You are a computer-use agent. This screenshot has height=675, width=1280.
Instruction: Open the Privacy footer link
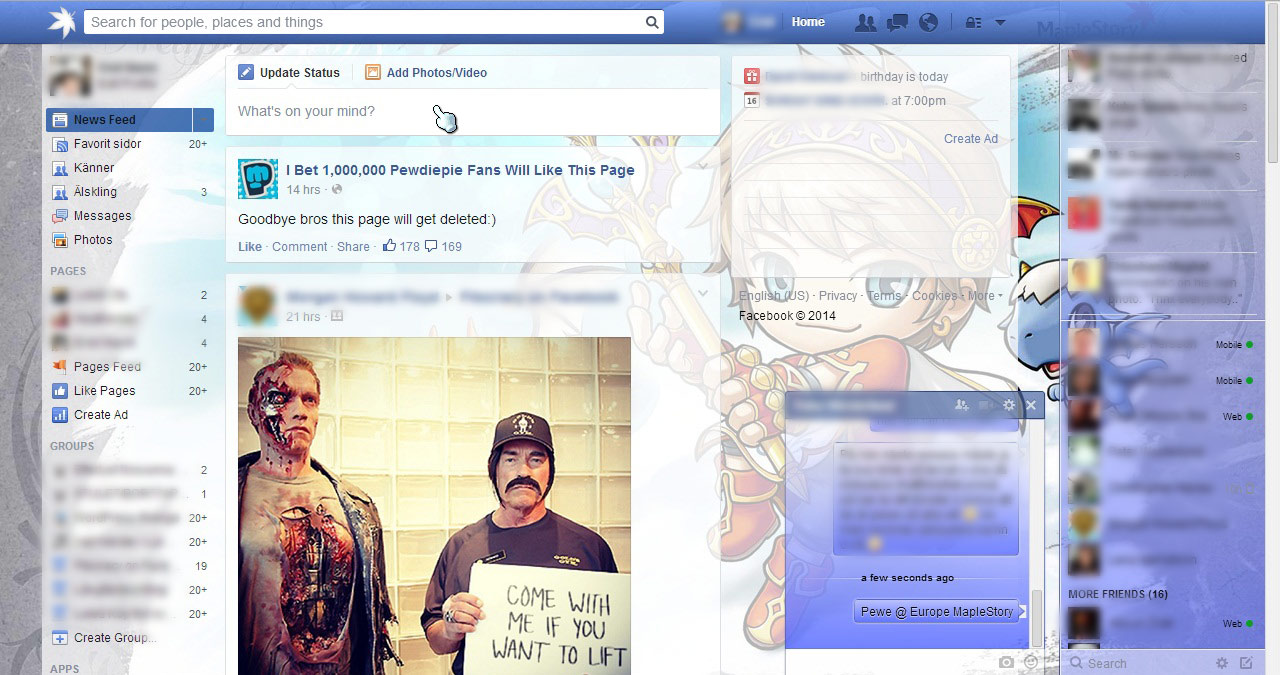click(x=838, y=296)
